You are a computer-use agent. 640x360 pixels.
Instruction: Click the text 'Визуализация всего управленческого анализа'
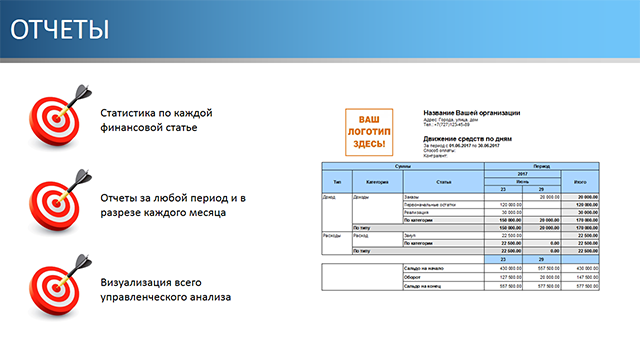pyautogui.click(x=165, y=290)
